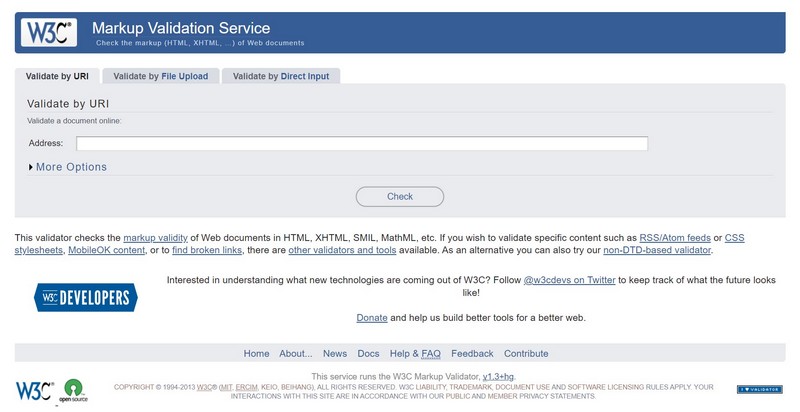Click the KEIO link in the copyright notice

point(269,388)
